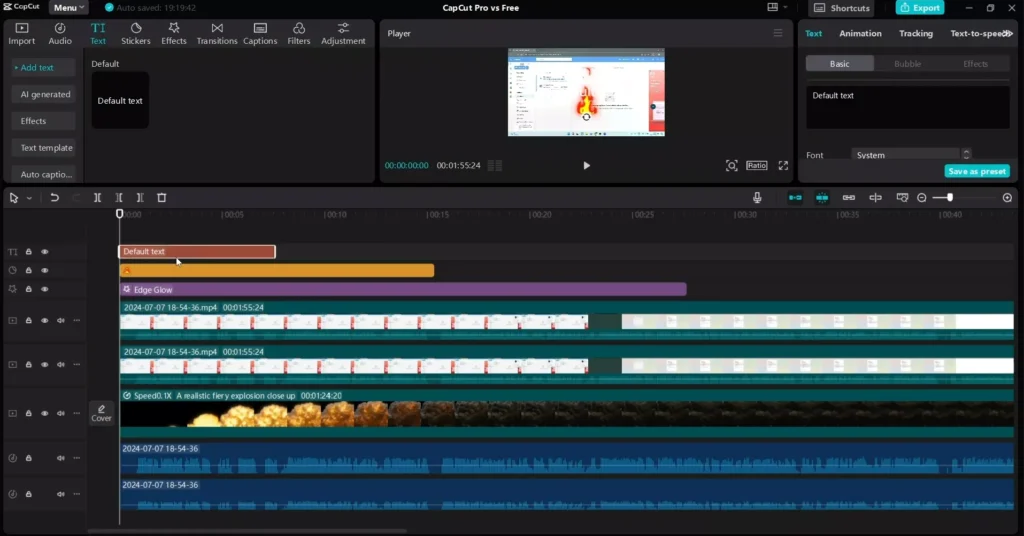1024x536 pixels.
Task: Click the Split clip tool
Action: pos(97,197)
